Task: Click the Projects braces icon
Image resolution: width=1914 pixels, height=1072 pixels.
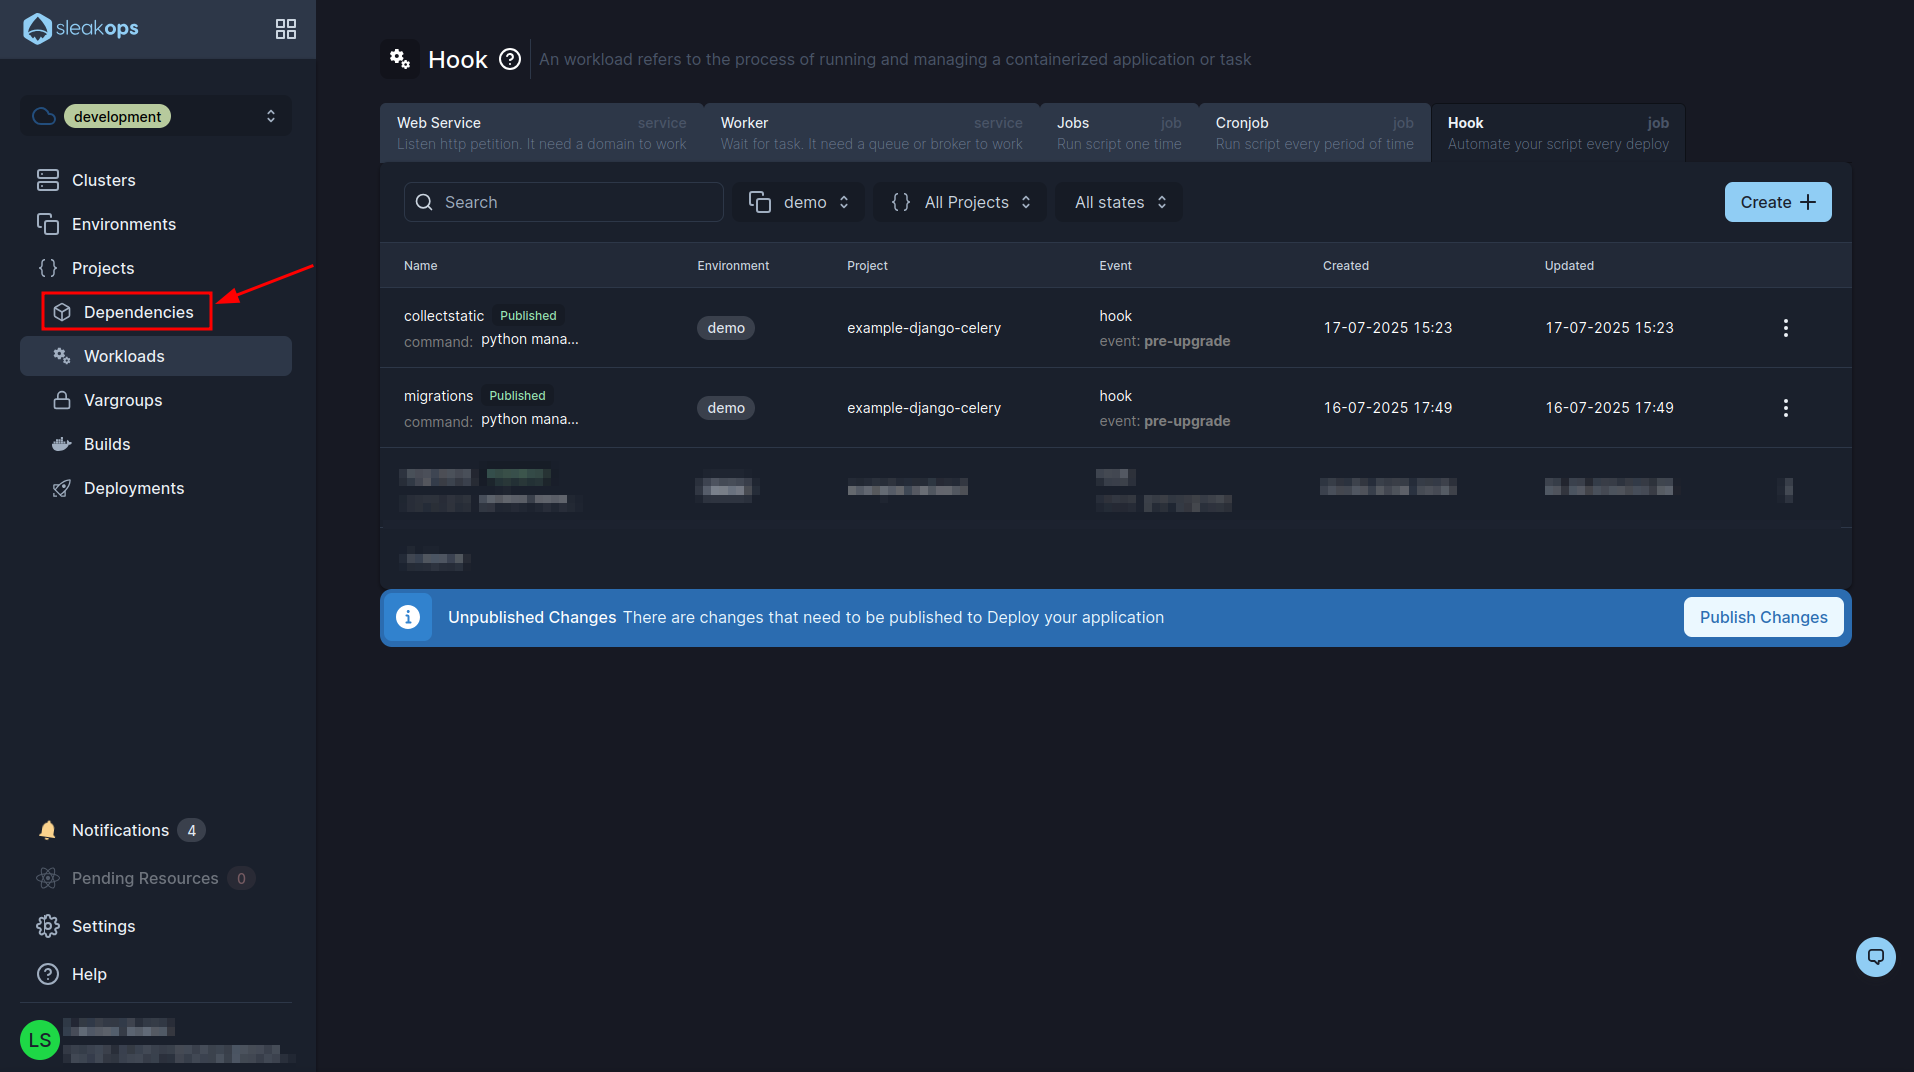Action: pyautogui.click(x=48, y=268)
